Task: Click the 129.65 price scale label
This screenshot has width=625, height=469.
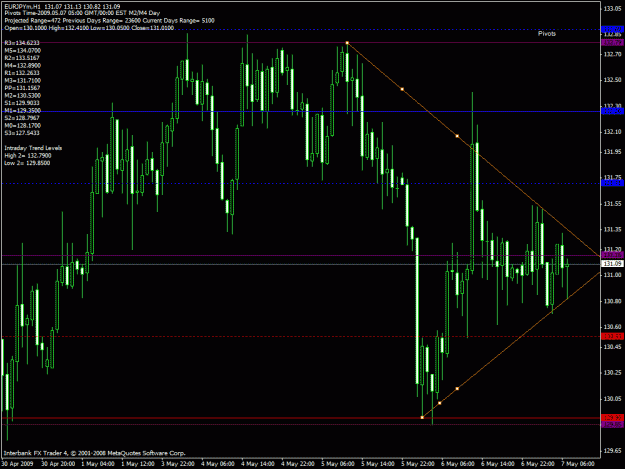Action: [x=612, y=451]
